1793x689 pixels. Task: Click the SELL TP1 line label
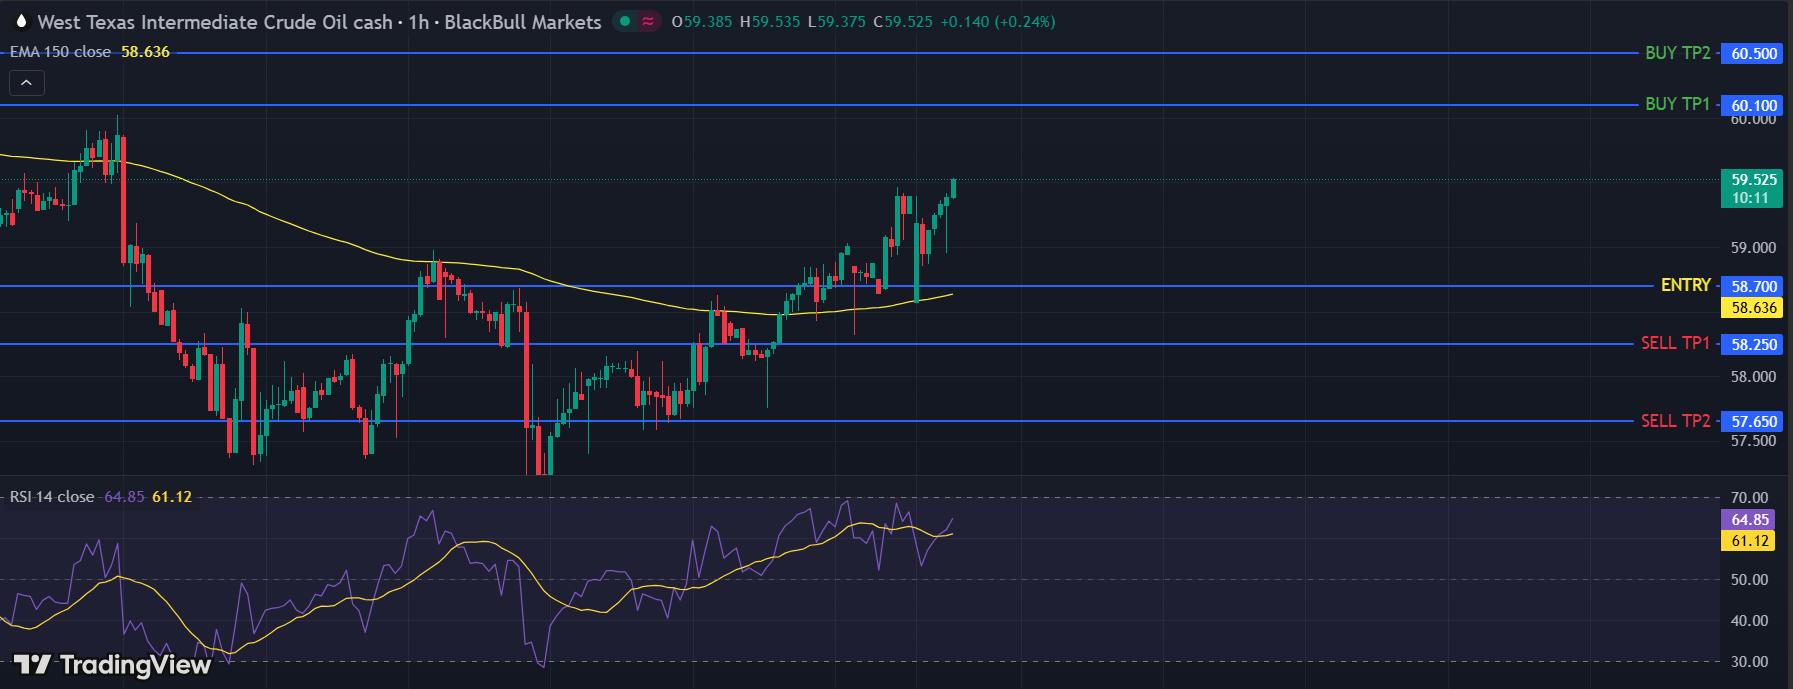pos(1675,343)
